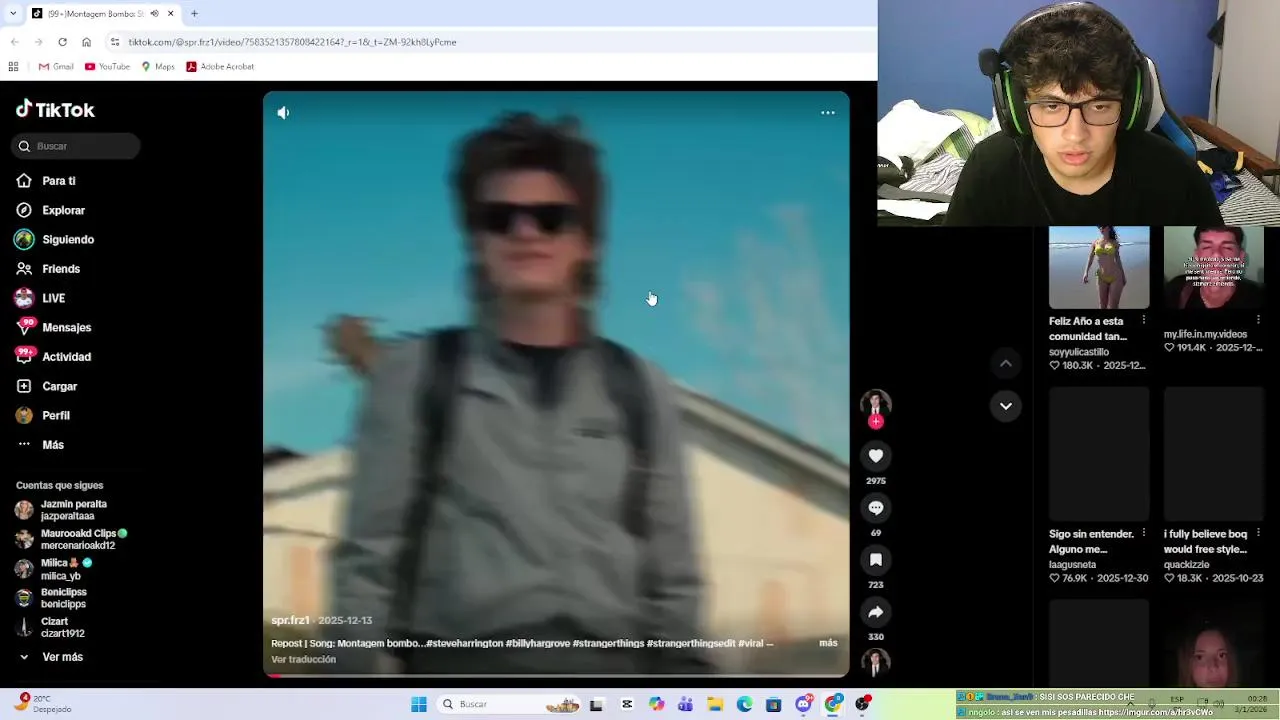The height and width of the screenshot is (720, 1280).
Task: View site information icon in address bar
Action: coord(115,42)
